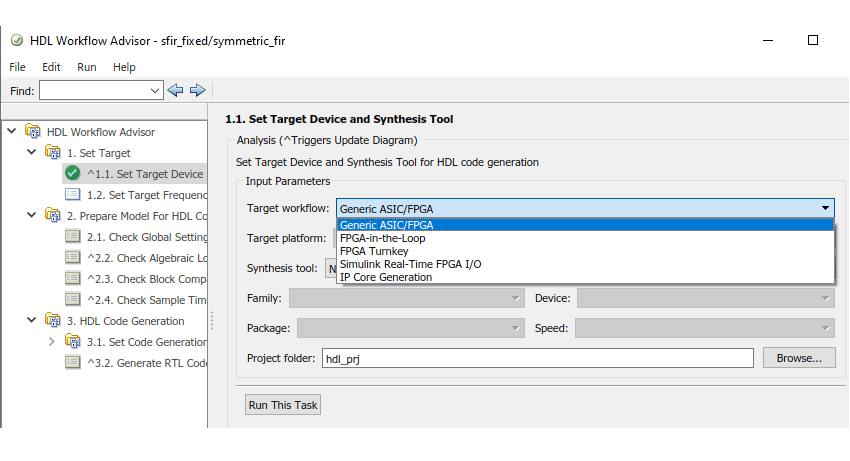Click the Run This Task button

point(283,405)
